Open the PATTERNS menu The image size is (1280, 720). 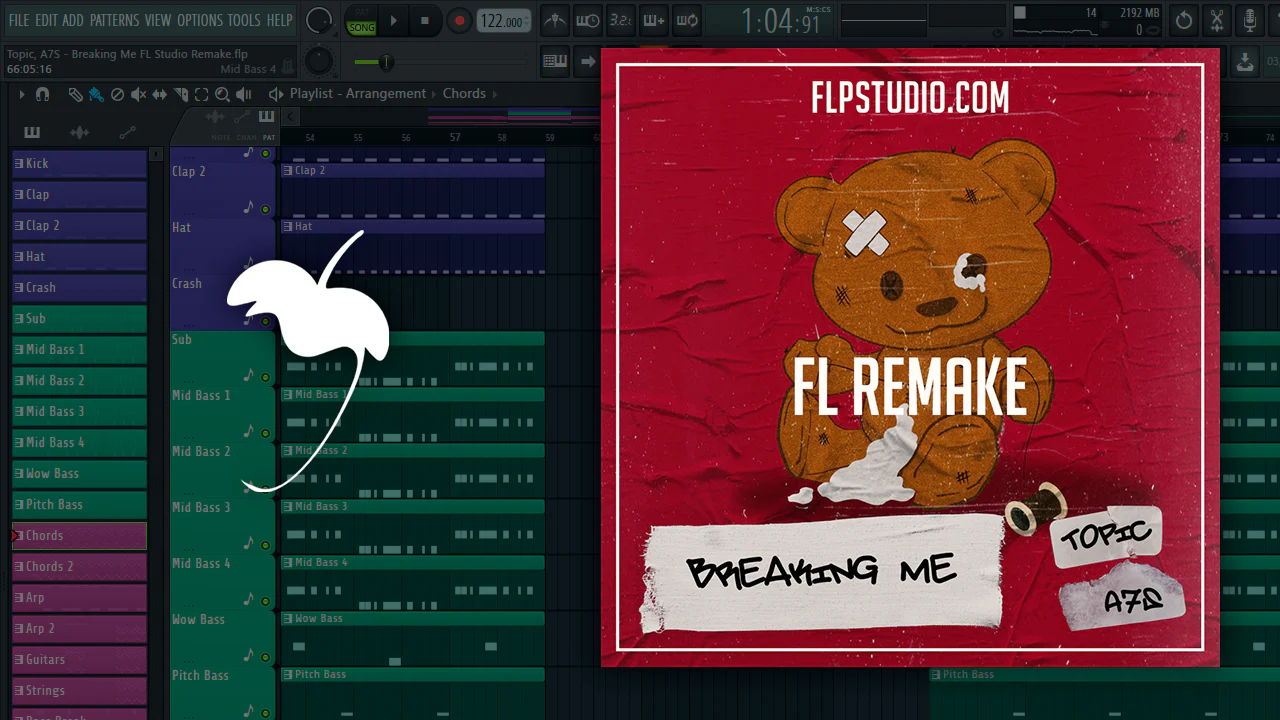[114, 20]
